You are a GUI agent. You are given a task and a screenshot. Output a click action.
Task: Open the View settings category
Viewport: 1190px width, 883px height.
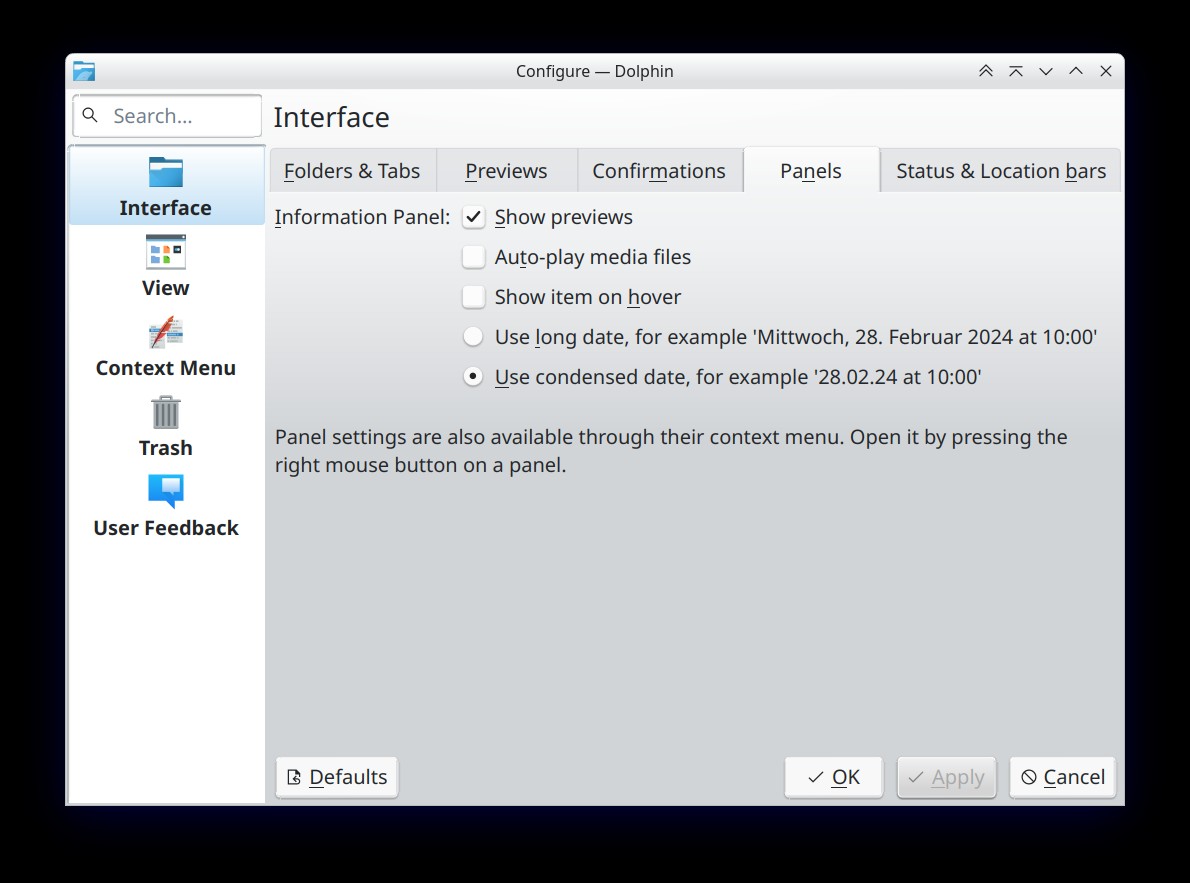pyautogui.click(x=165, y=266)
